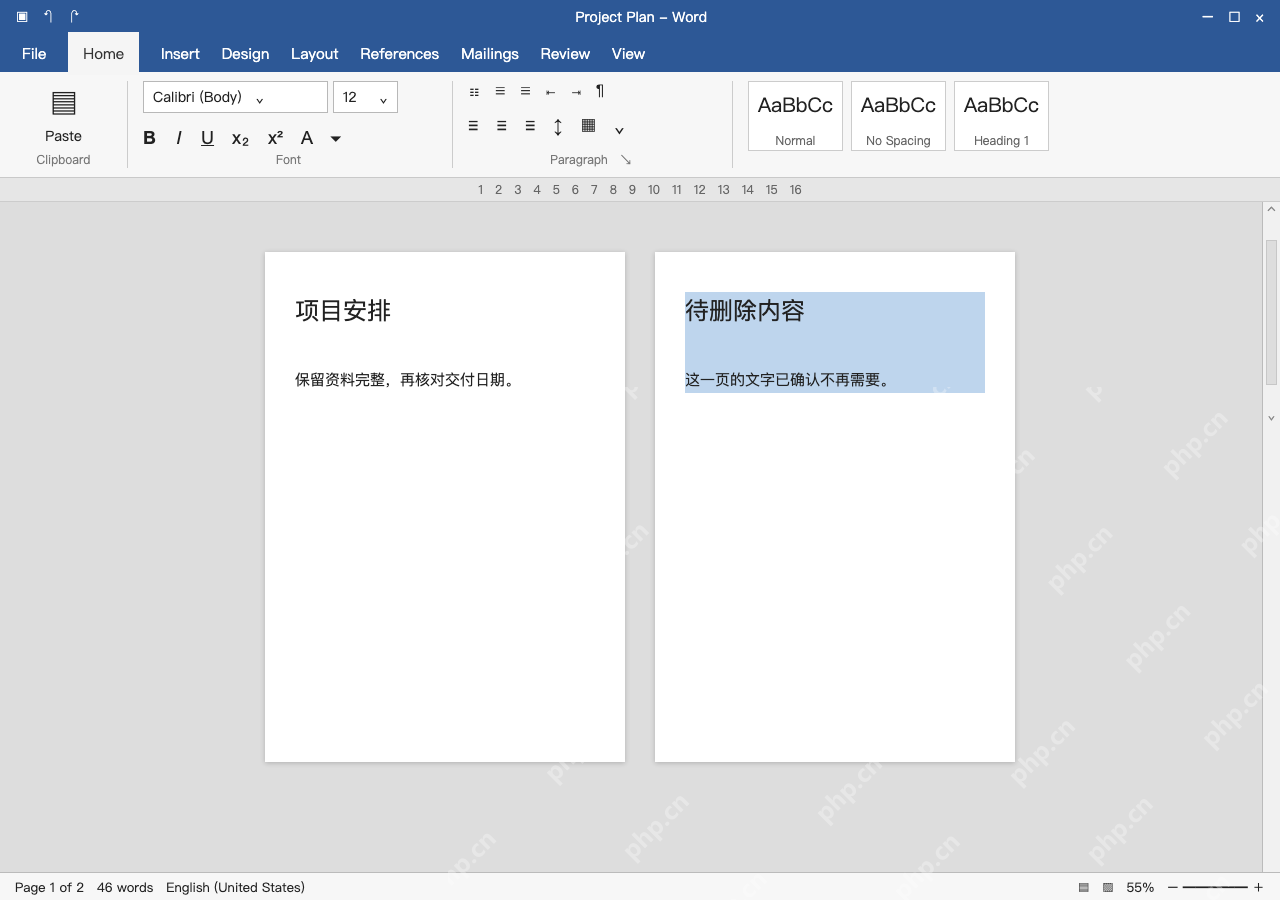This screenshot has height=900, width=1280.
Task: Toggle bold formatting
Action: (149, 138)
